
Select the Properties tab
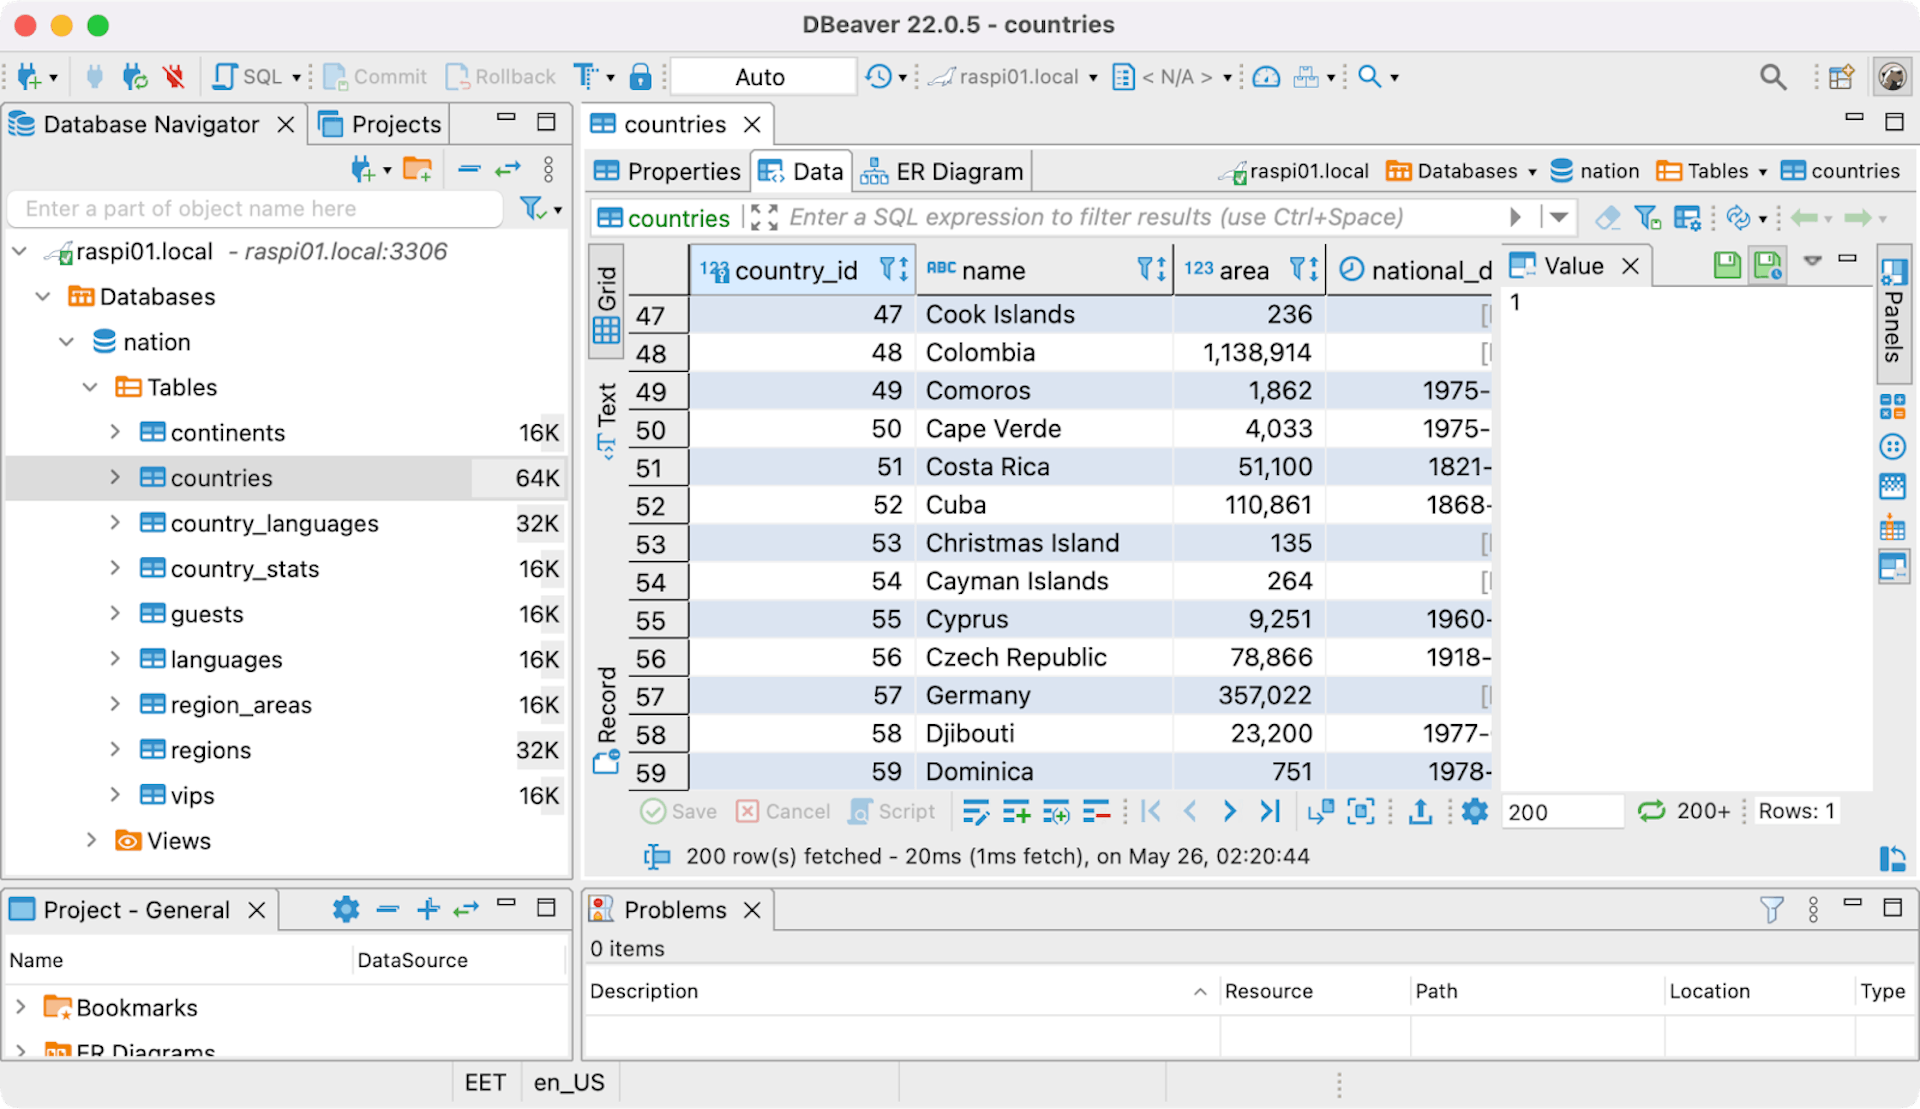coord(668,172)
